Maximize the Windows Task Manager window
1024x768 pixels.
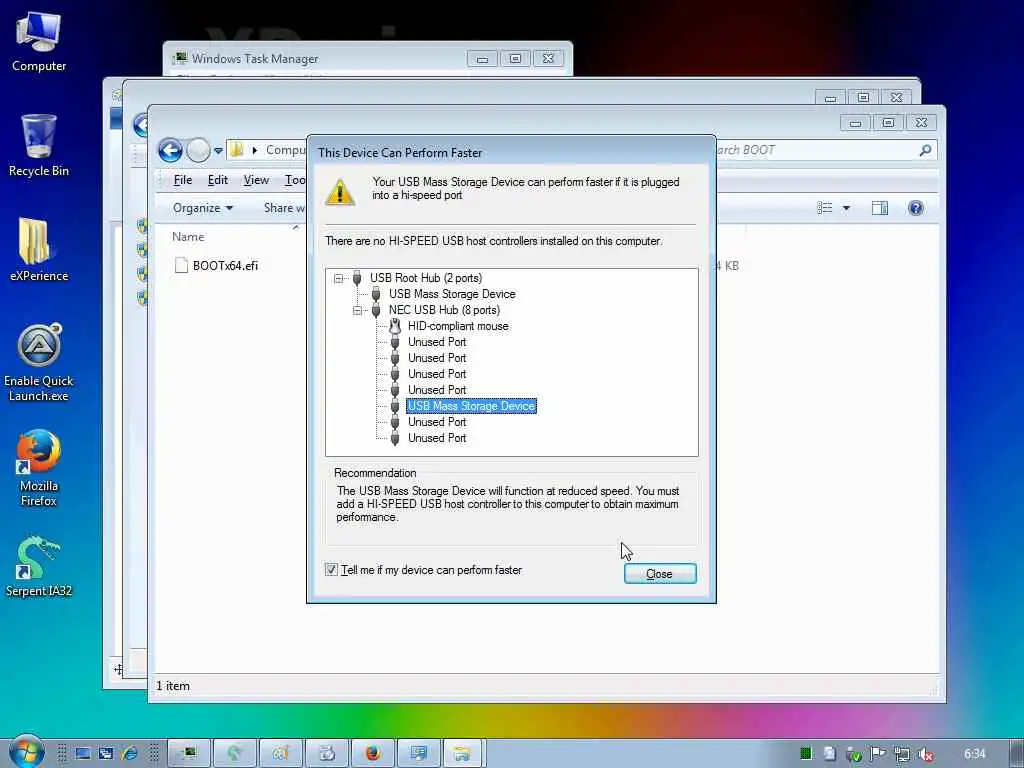(x=515, y=59)
